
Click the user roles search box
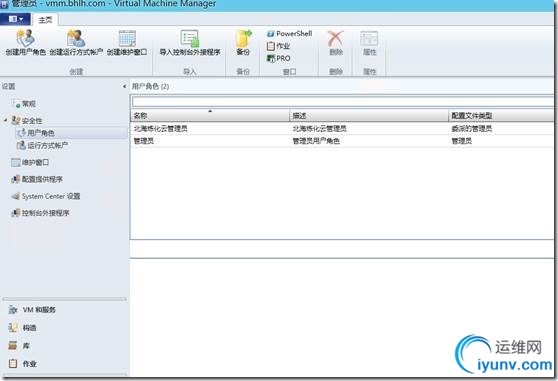[343, 102]
